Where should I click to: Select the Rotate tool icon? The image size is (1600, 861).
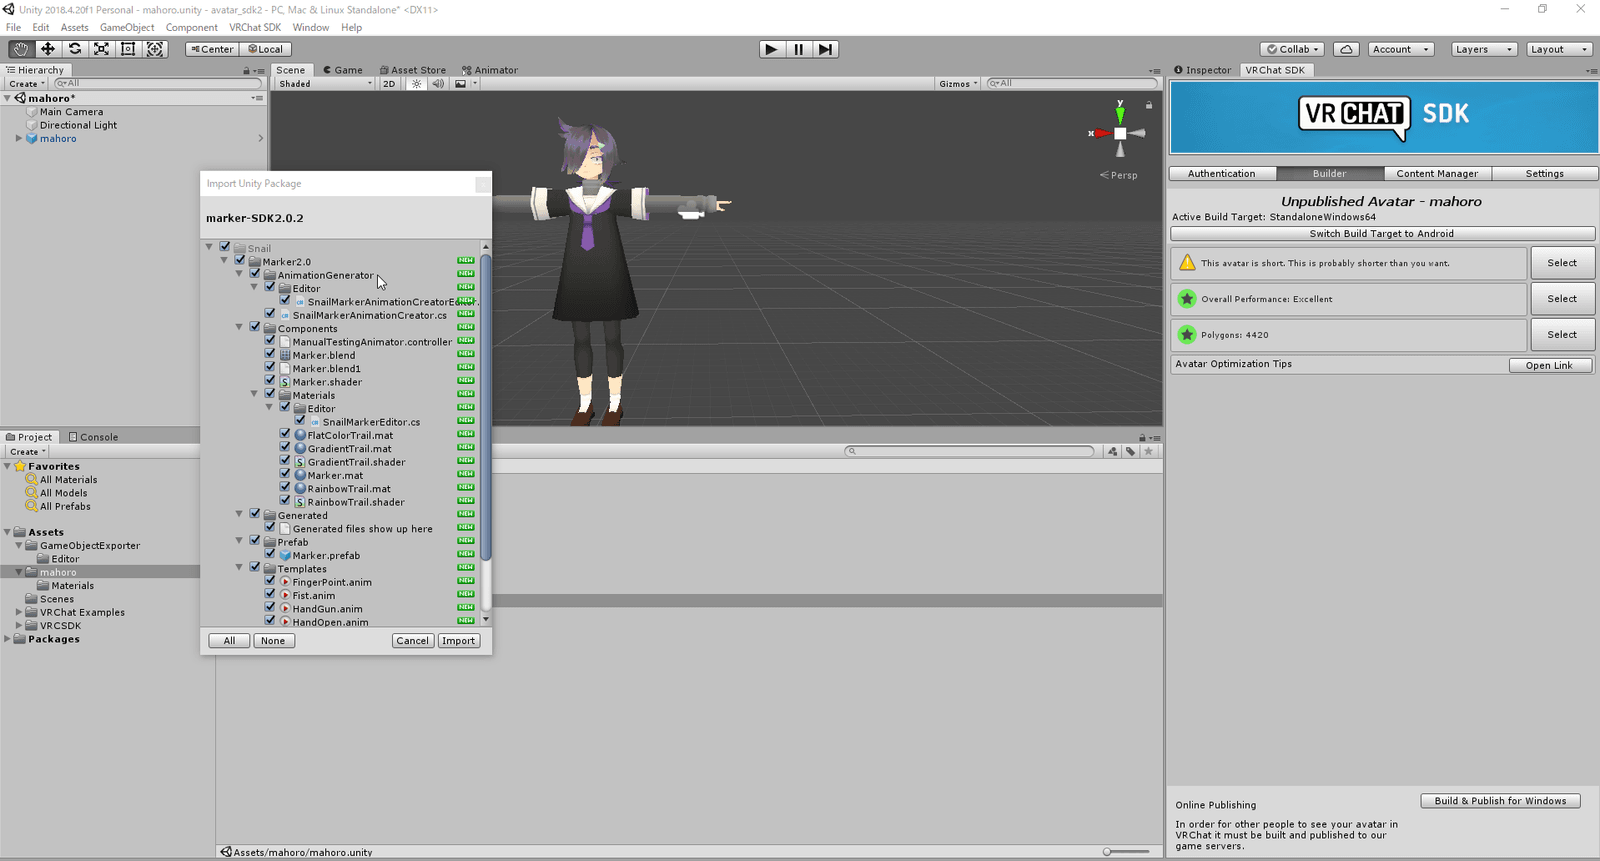tap(74, 49)
